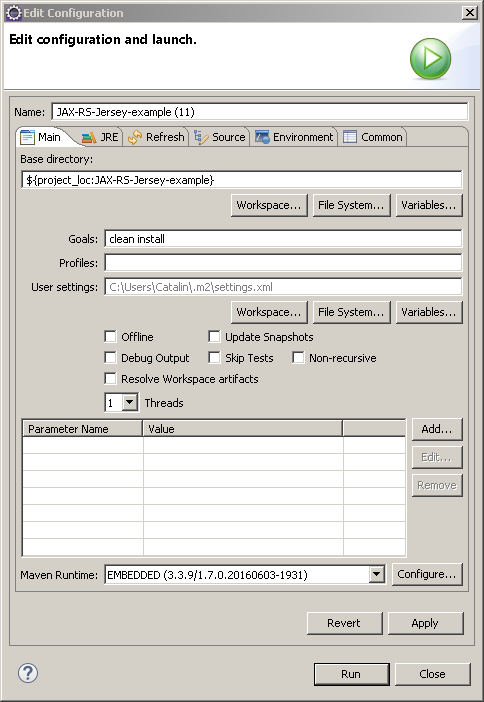Tick Resolve Workspace artifacts checkbox

[110, 378]
